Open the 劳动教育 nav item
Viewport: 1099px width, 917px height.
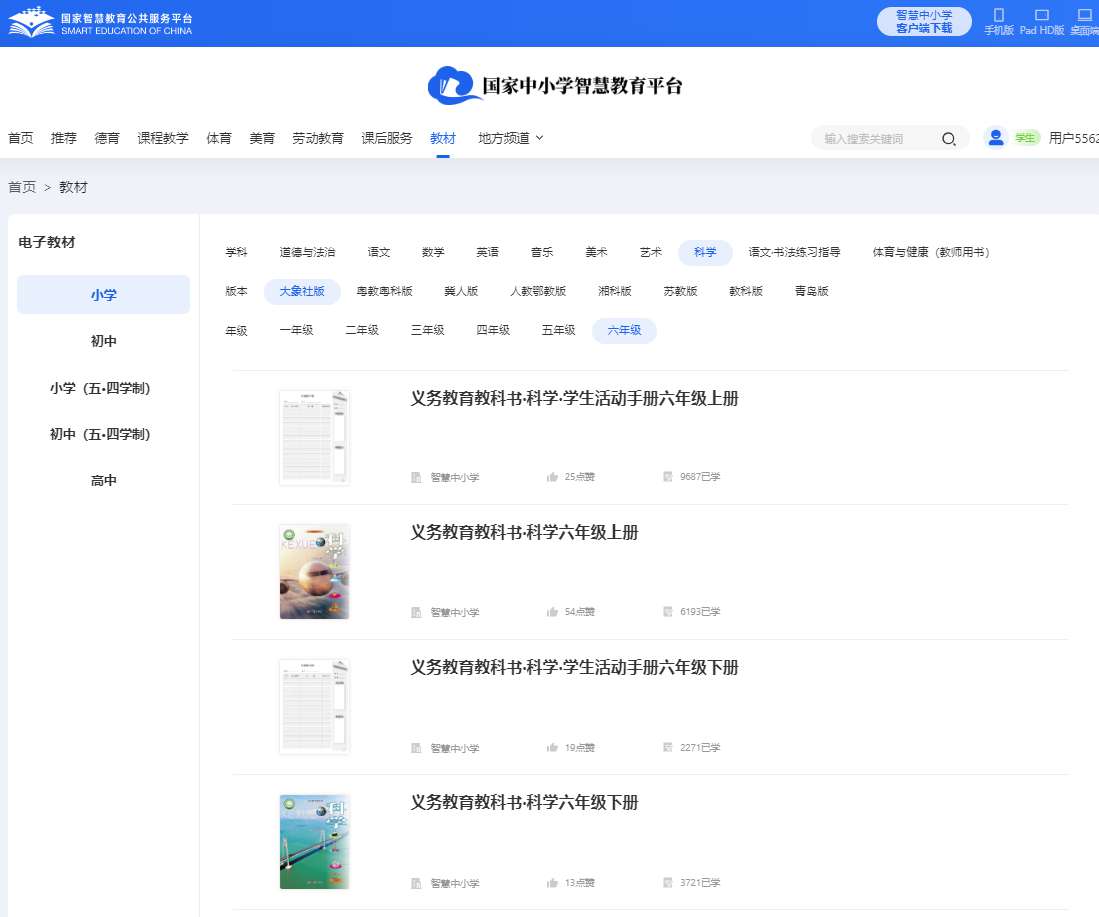(318, 138)
